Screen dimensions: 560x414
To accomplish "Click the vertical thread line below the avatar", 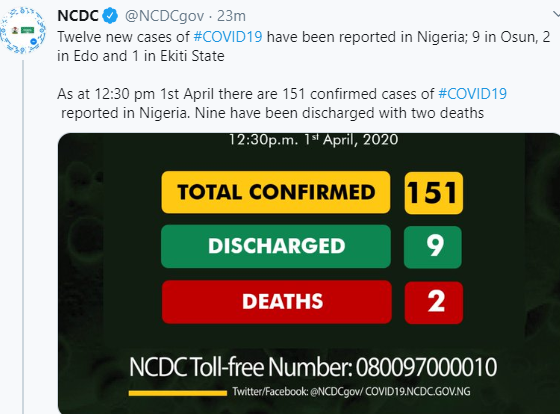I will 24,237.
